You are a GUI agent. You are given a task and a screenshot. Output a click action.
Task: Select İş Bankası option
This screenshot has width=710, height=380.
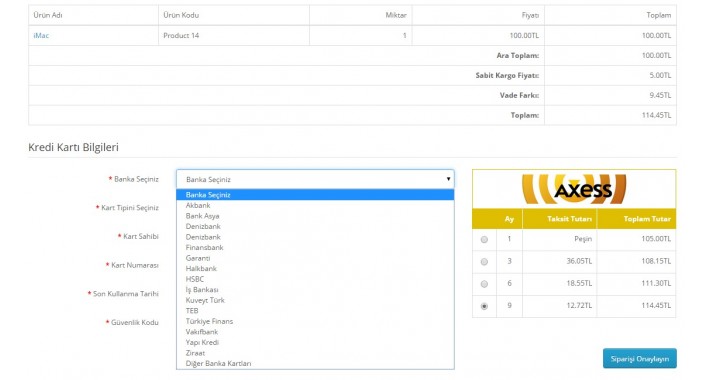(315, 289)
